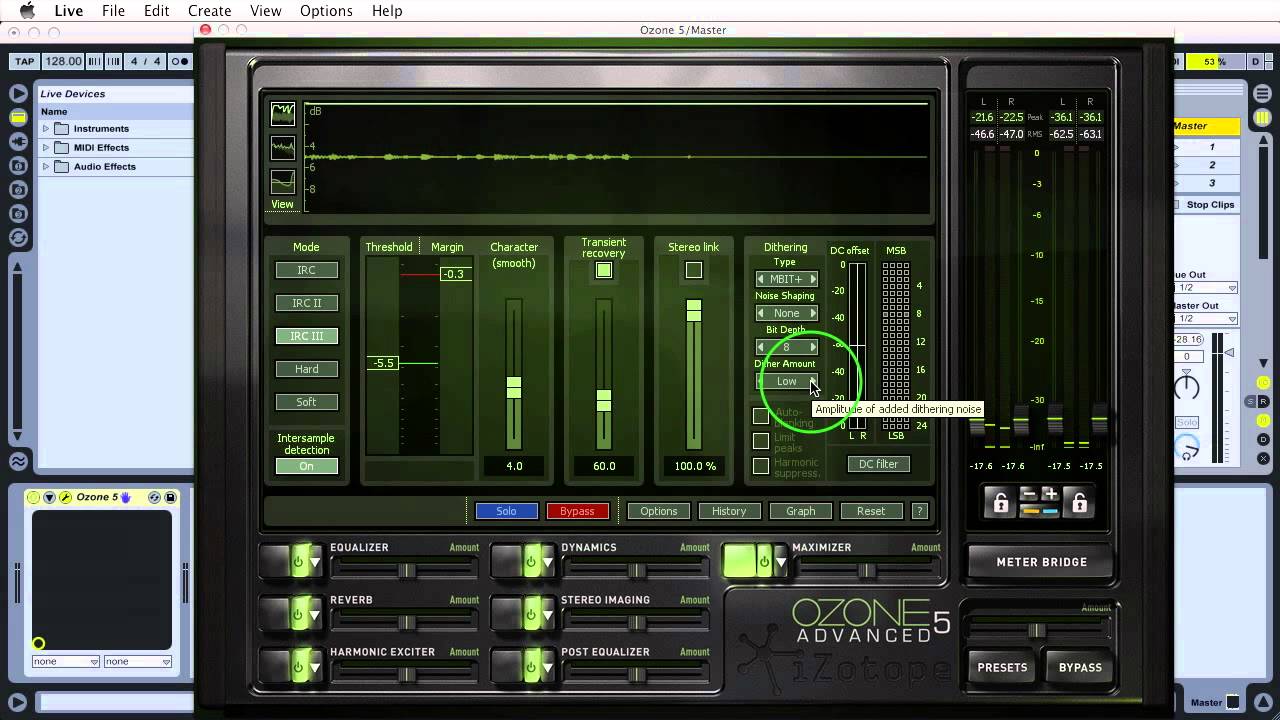1280x720 pixels.
Task: Click the red Bypass module button
Action: tap(577, 511)
